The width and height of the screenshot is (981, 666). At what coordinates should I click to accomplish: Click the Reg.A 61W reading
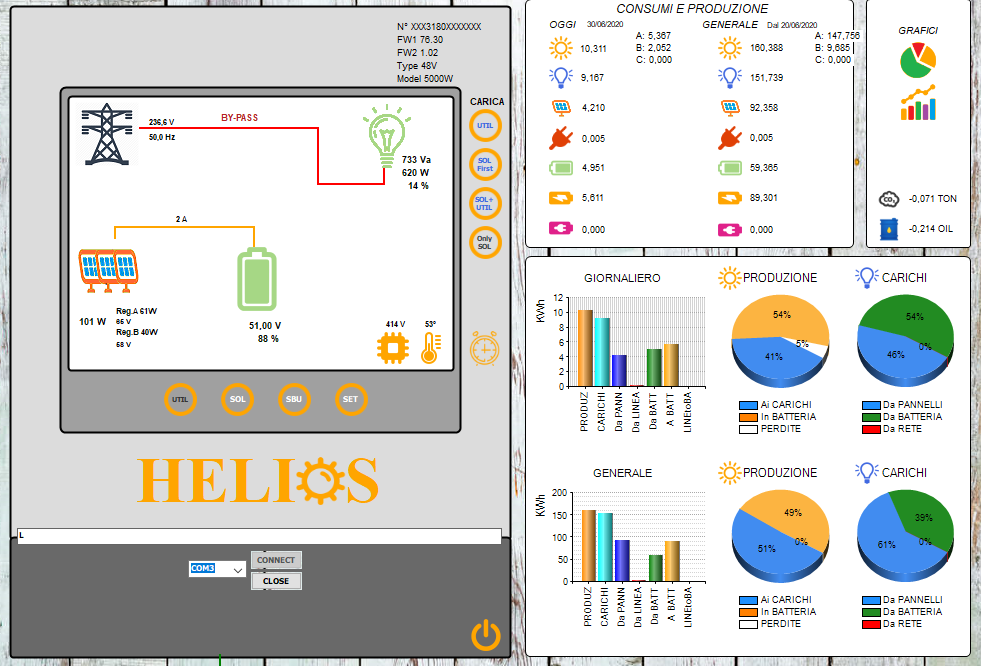(x=136, y=311)
